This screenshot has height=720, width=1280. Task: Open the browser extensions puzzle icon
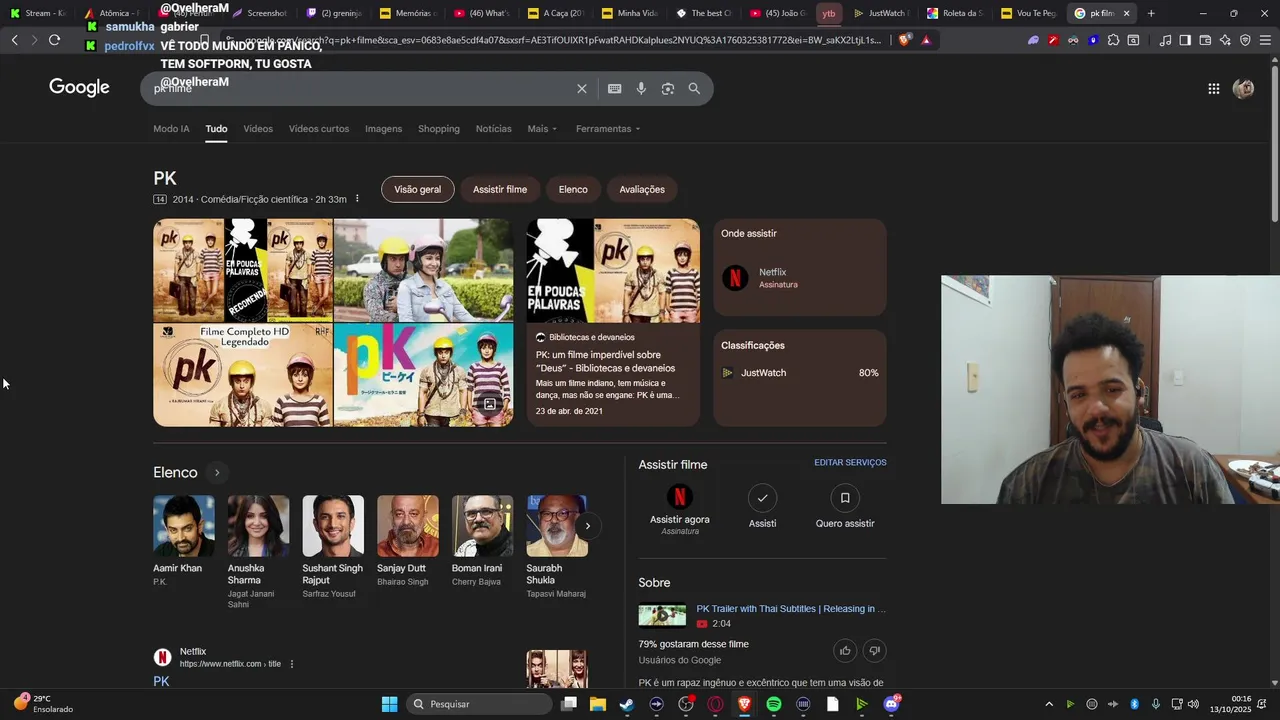coord(1113,40)
